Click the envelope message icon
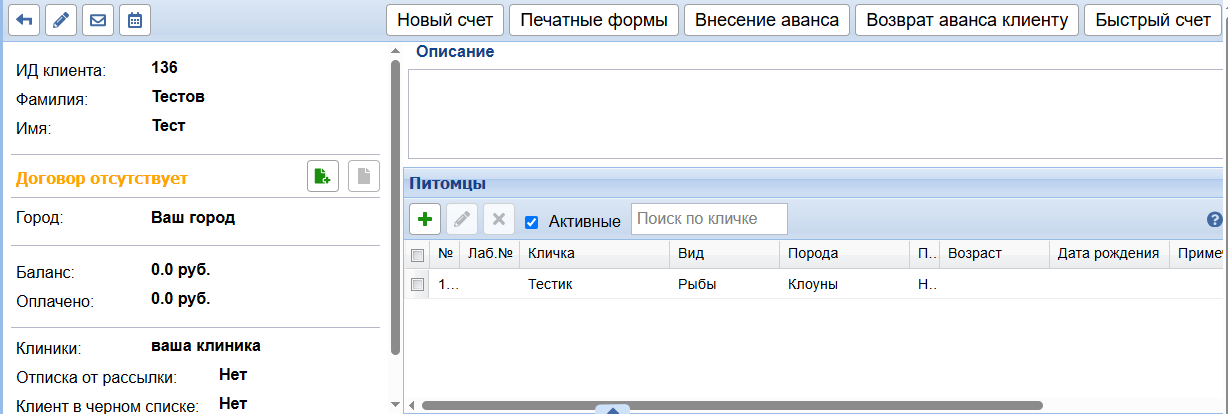This screenshot has height=414, width=1228. click(97, 19)
